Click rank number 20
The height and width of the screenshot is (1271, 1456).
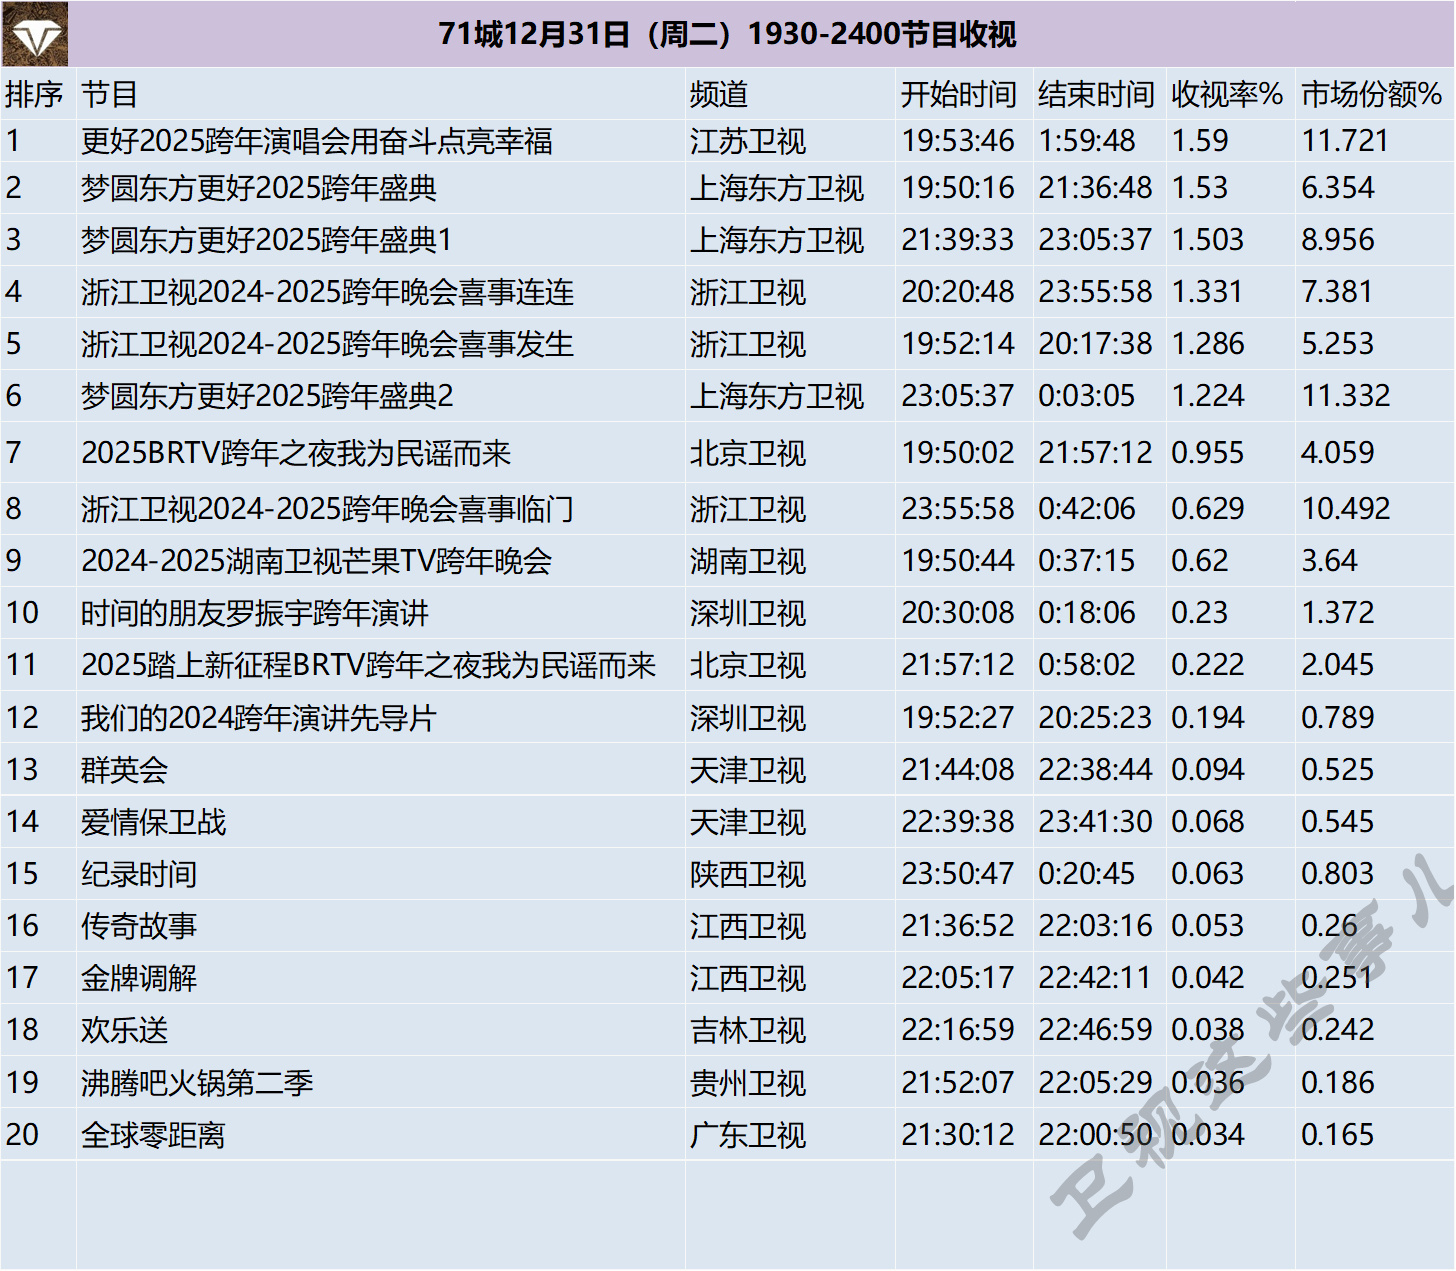(x=22, y=1135)
